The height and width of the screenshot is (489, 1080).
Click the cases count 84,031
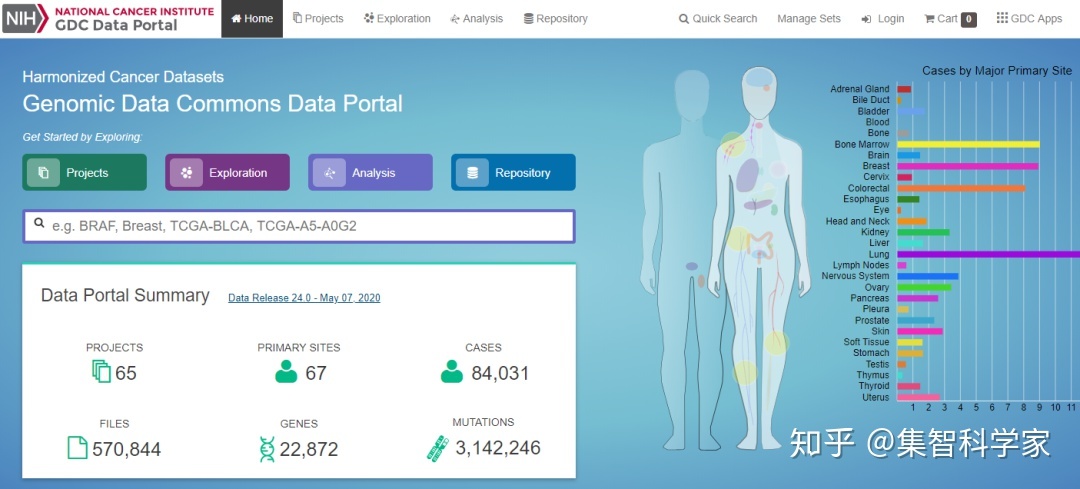coord(500,373)
